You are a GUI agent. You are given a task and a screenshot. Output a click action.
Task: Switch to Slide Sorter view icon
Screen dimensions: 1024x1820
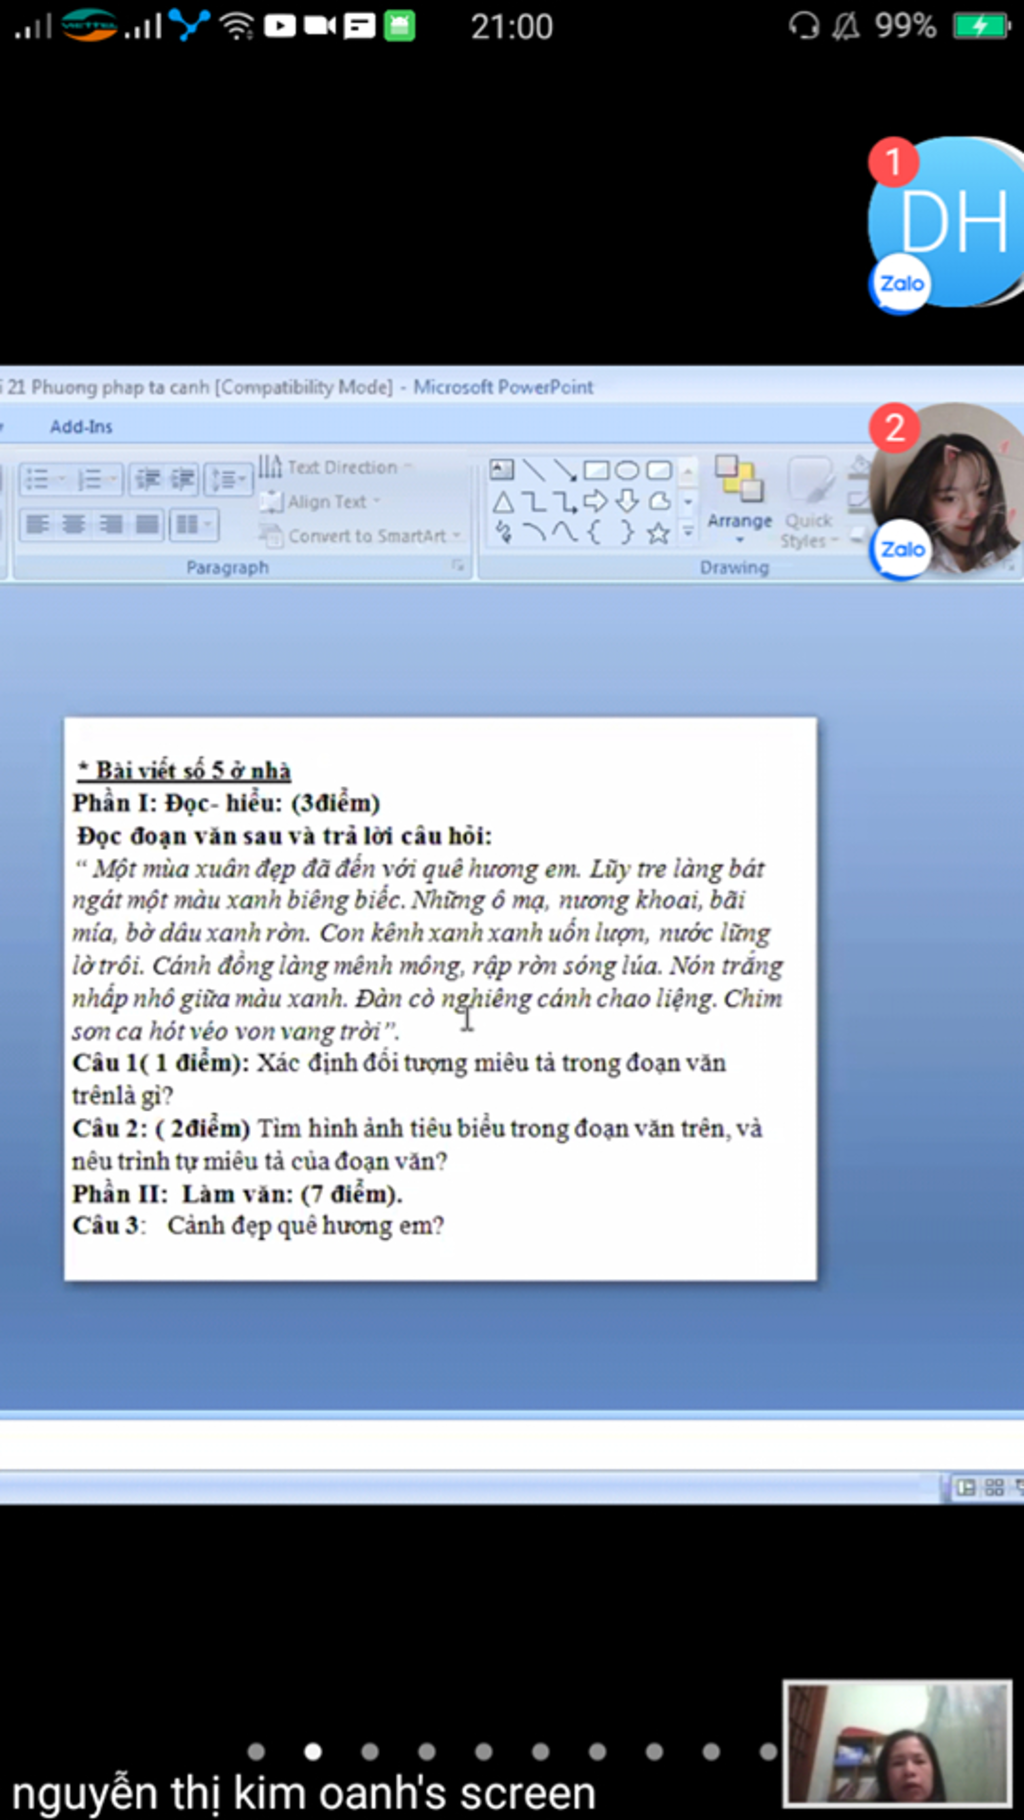coord(994,1487)
